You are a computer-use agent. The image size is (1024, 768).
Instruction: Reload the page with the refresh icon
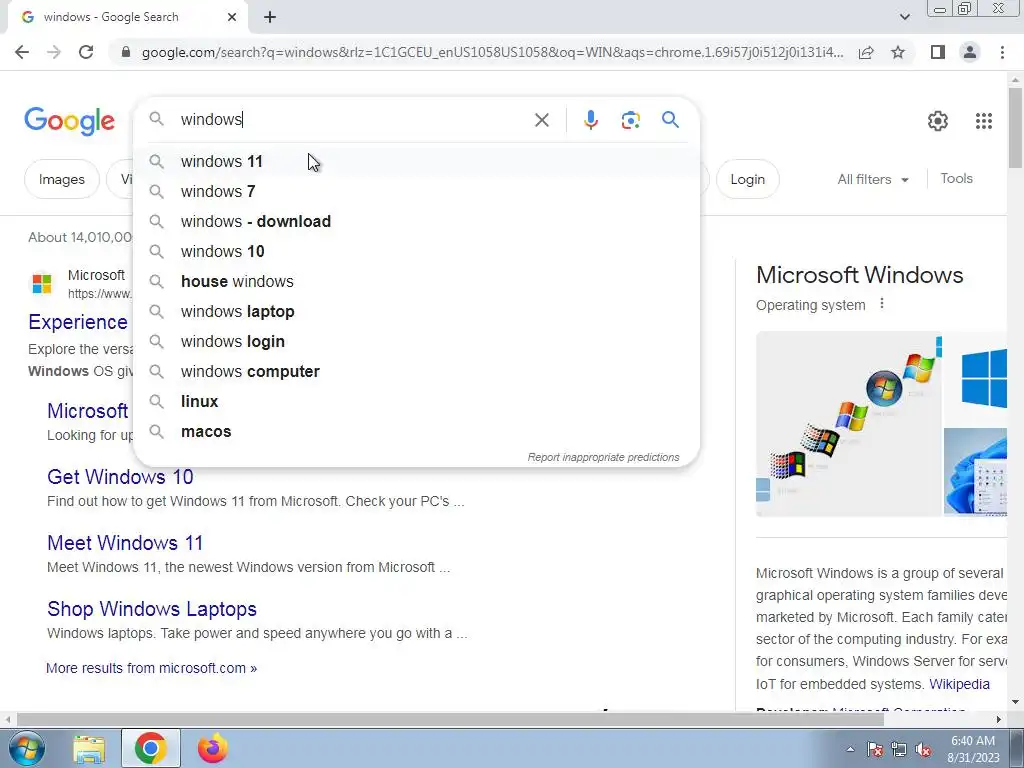pyautogui.click(x=86, y=52)
